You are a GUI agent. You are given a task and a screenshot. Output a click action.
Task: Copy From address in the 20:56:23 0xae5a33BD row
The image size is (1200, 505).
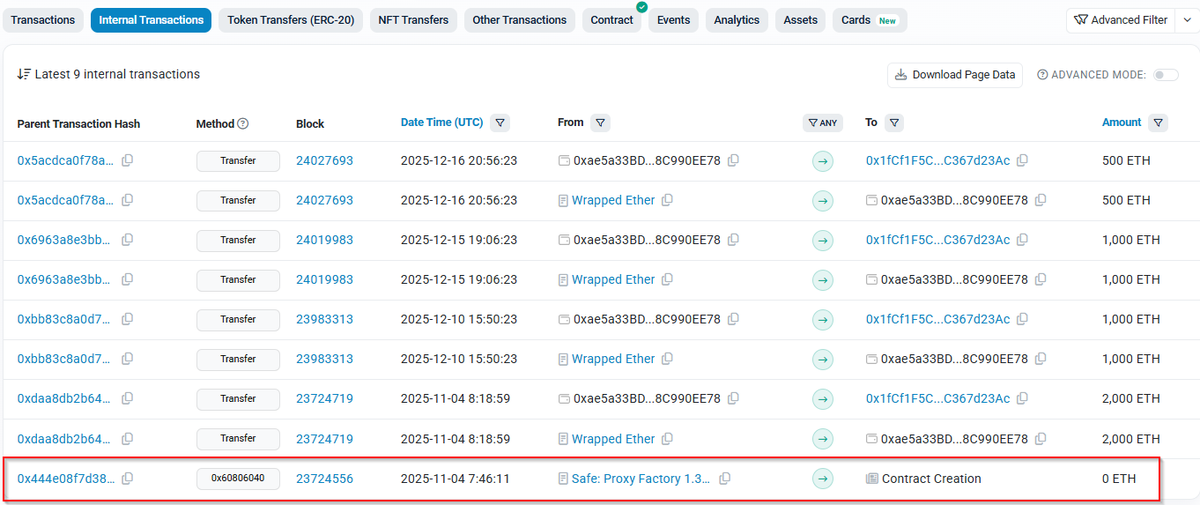(734, 161)
